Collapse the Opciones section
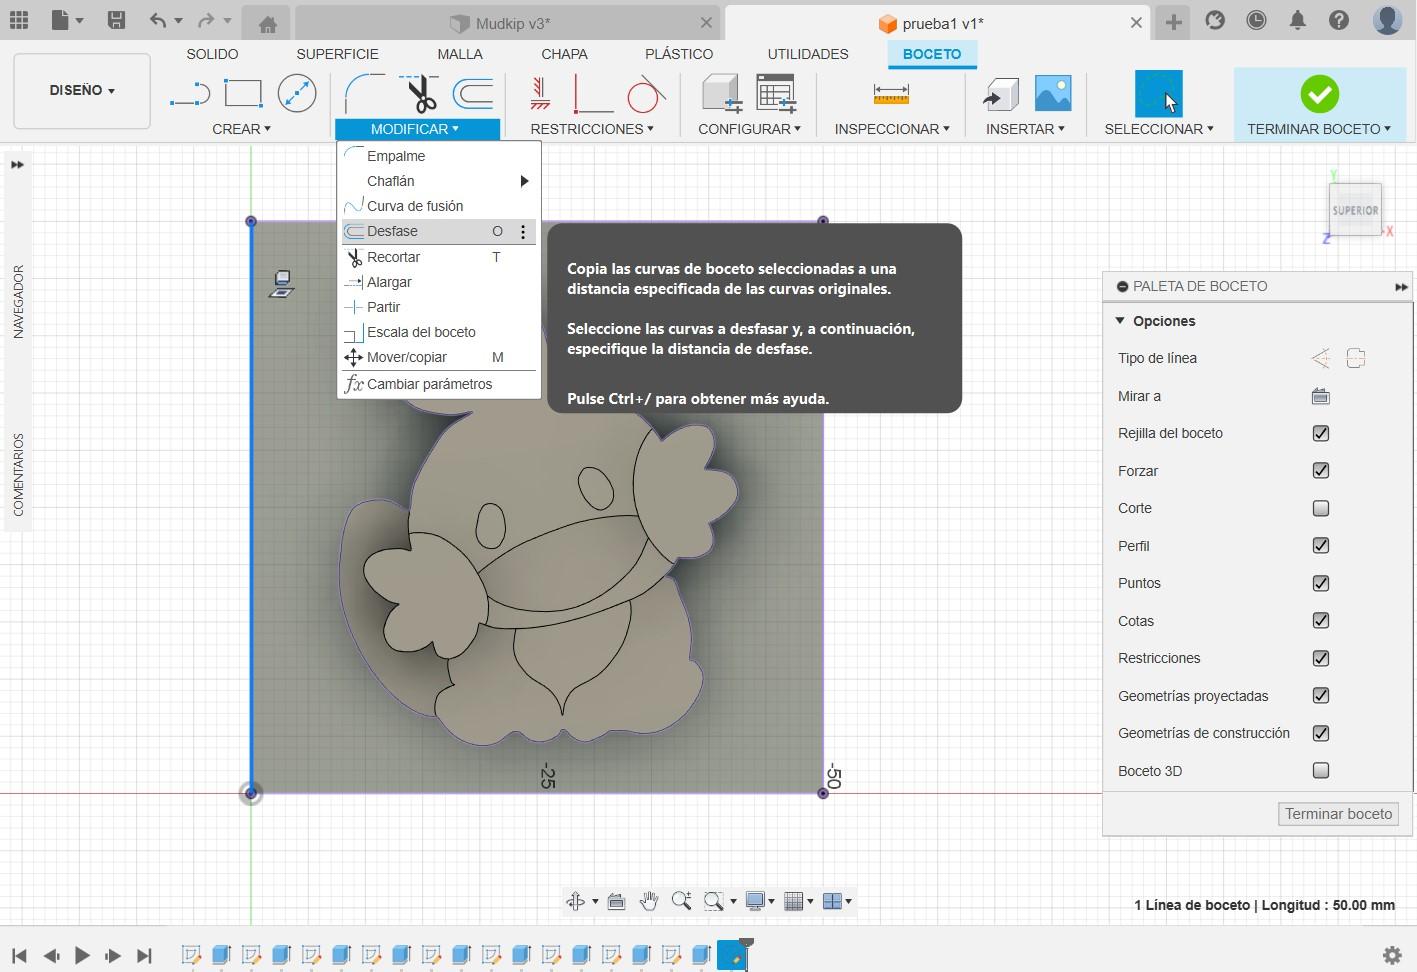The image size is (1417, 972). point(1120,321)
